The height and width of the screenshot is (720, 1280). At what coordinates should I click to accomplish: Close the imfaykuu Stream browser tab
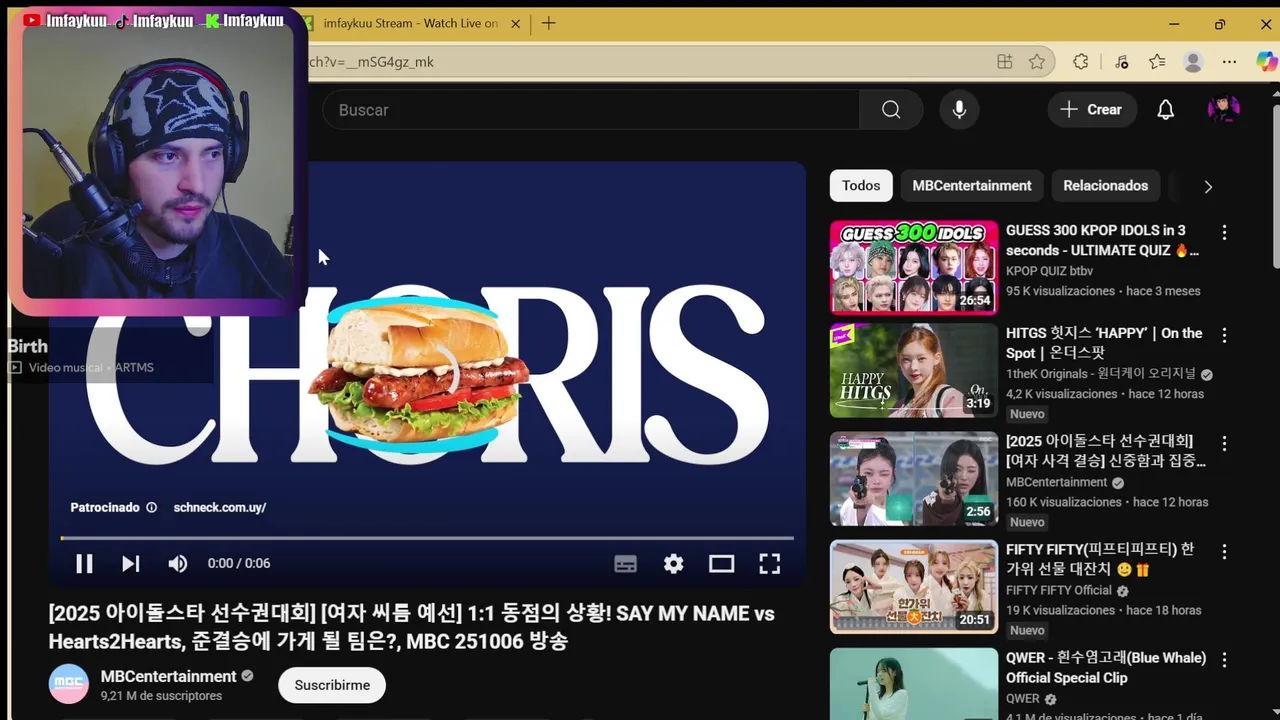pyautogui.click(x=518, y=23)
